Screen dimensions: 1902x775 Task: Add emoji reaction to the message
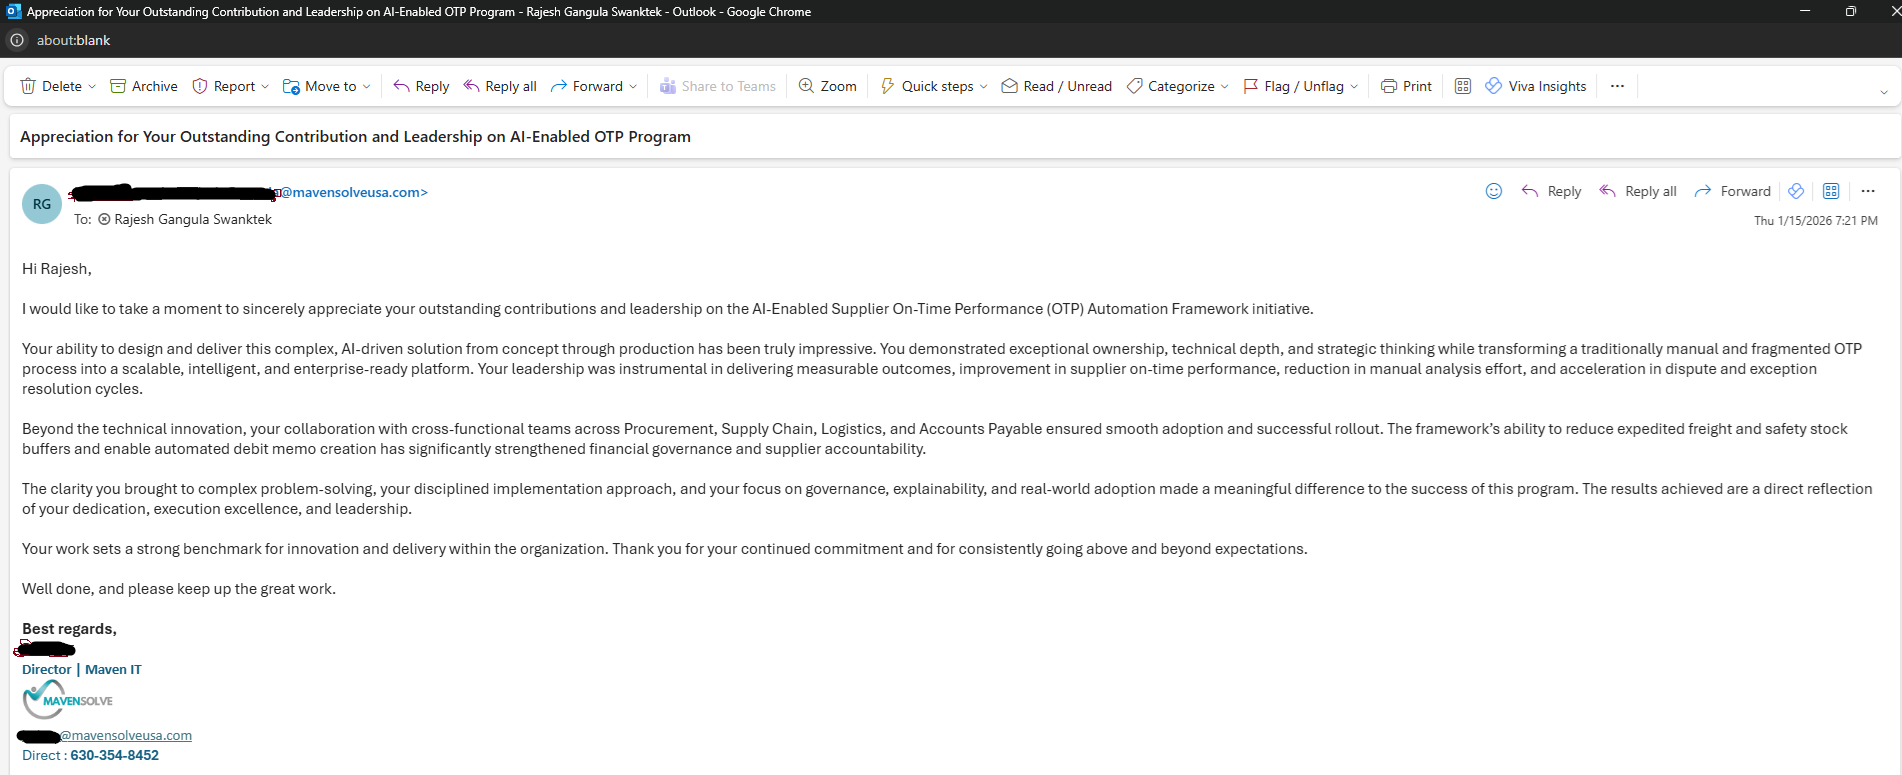coord(1493,191)
